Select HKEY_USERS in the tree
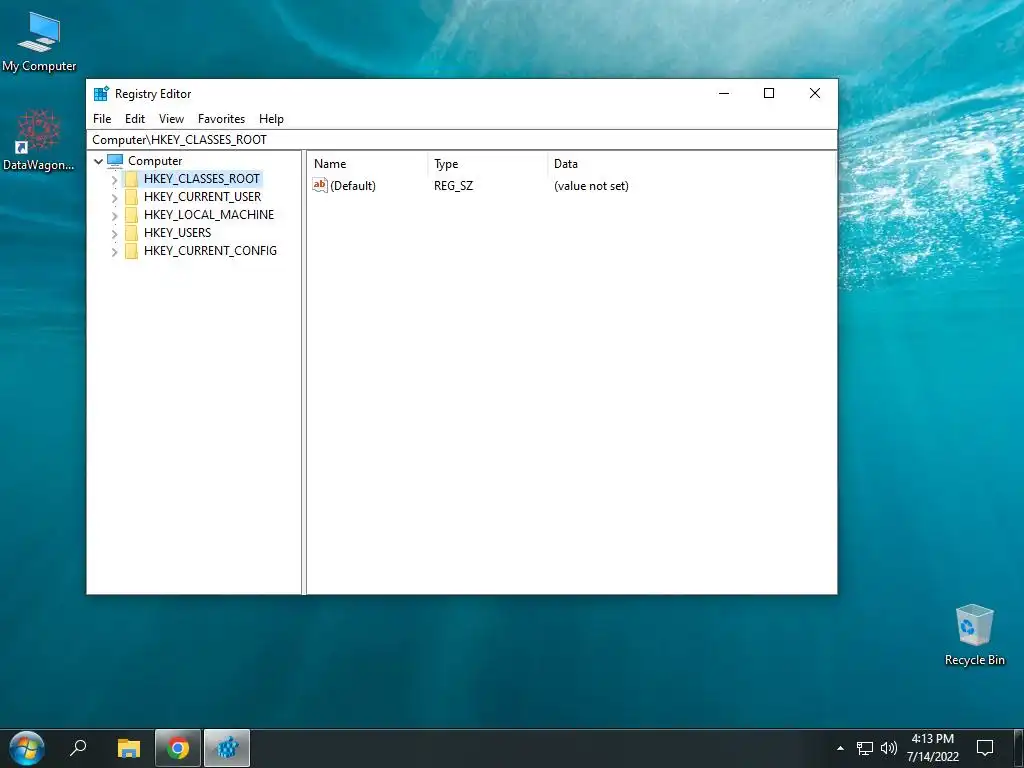Image resolution: width=1024 pixels, height=768 pixels. click(x=178, y=232)
